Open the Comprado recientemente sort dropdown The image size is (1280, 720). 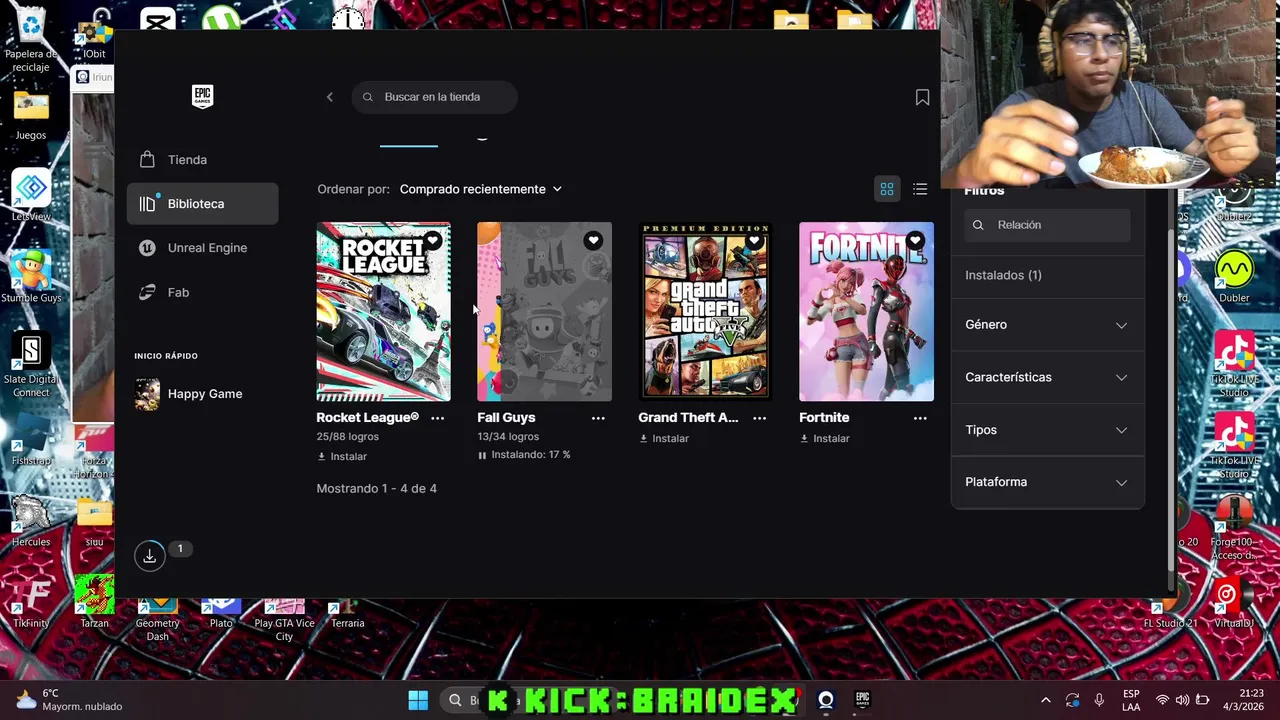click(481, 189)
